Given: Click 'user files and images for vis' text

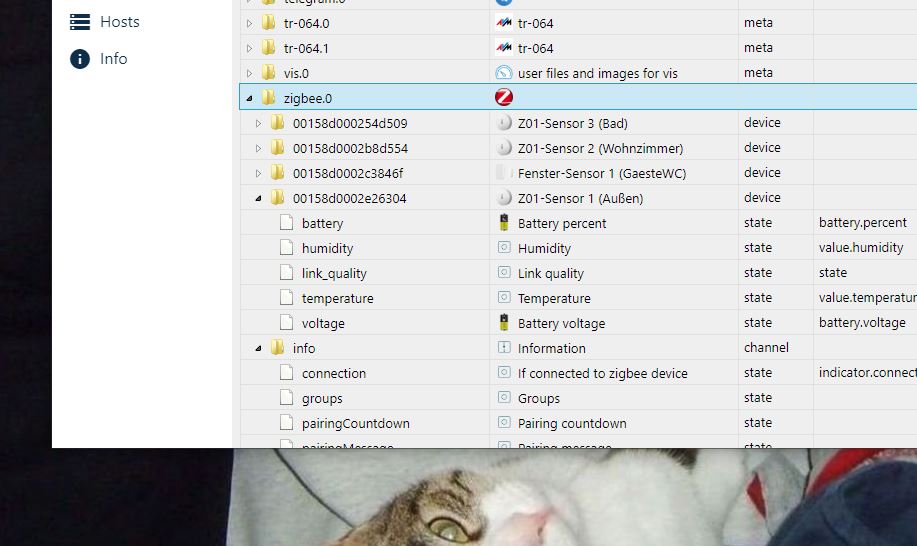Looking at the screenshot, I should tap(598, 74).
